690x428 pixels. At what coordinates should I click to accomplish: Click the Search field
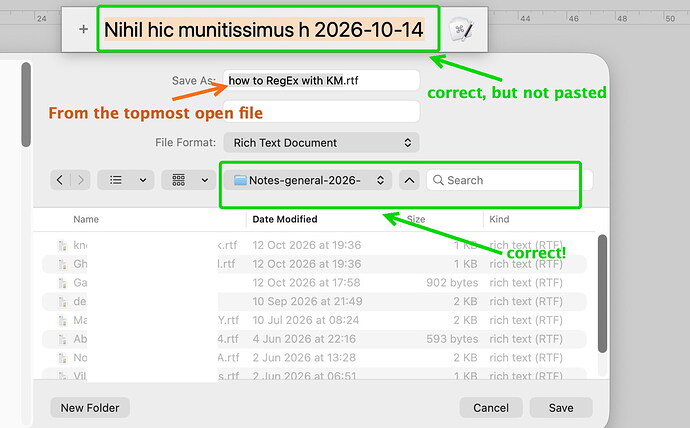510,180
